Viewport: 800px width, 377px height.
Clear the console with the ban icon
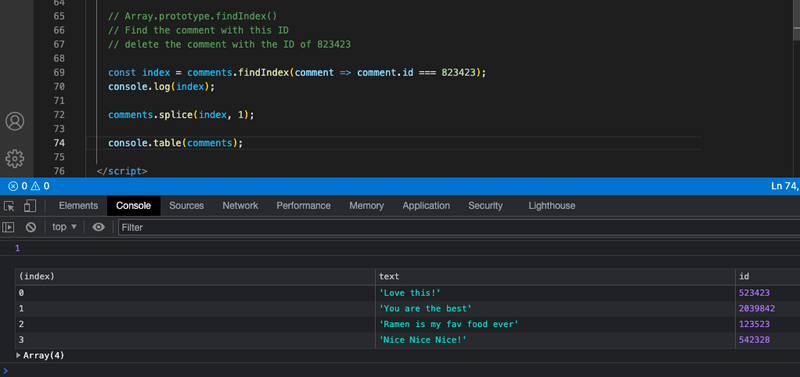pos(31,227)
